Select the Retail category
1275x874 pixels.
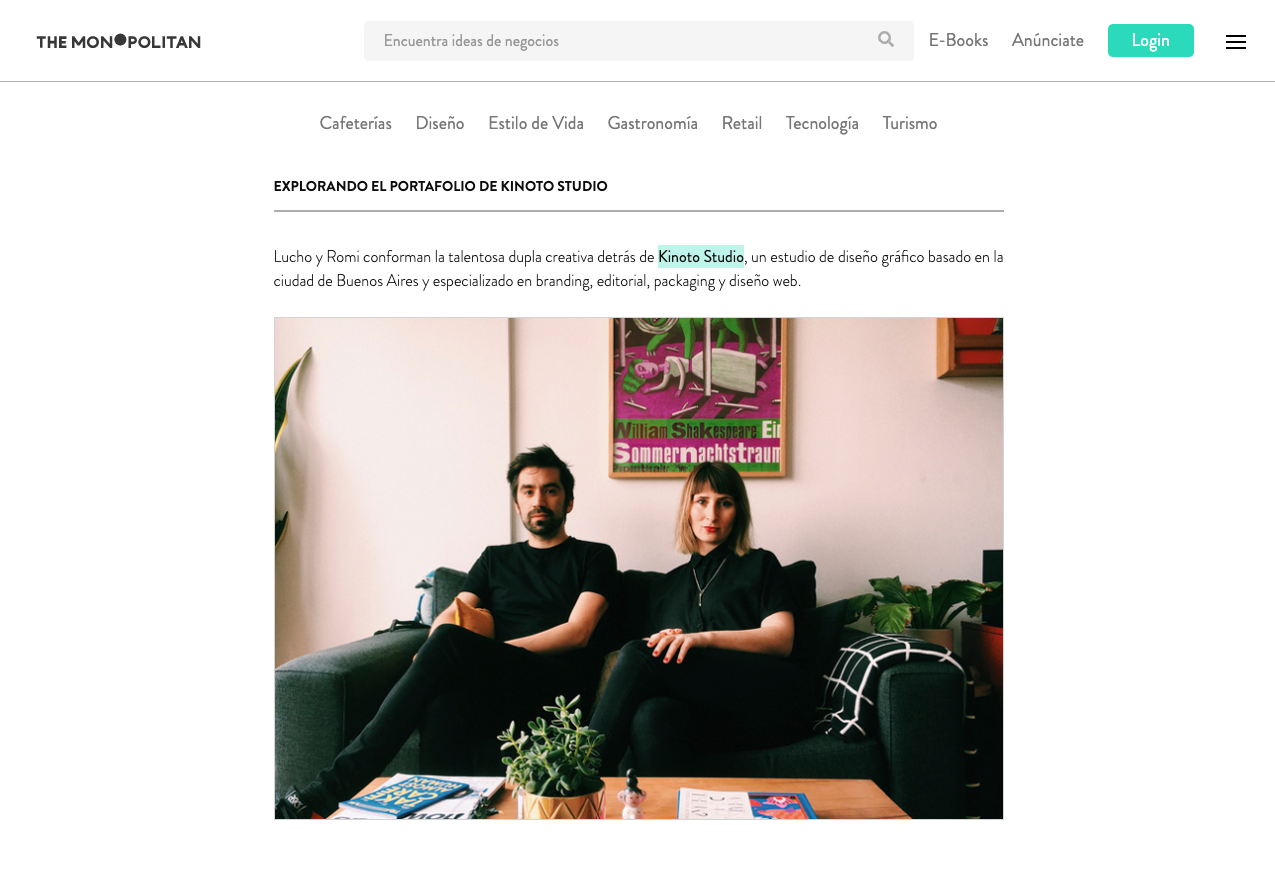coord(742,123)
